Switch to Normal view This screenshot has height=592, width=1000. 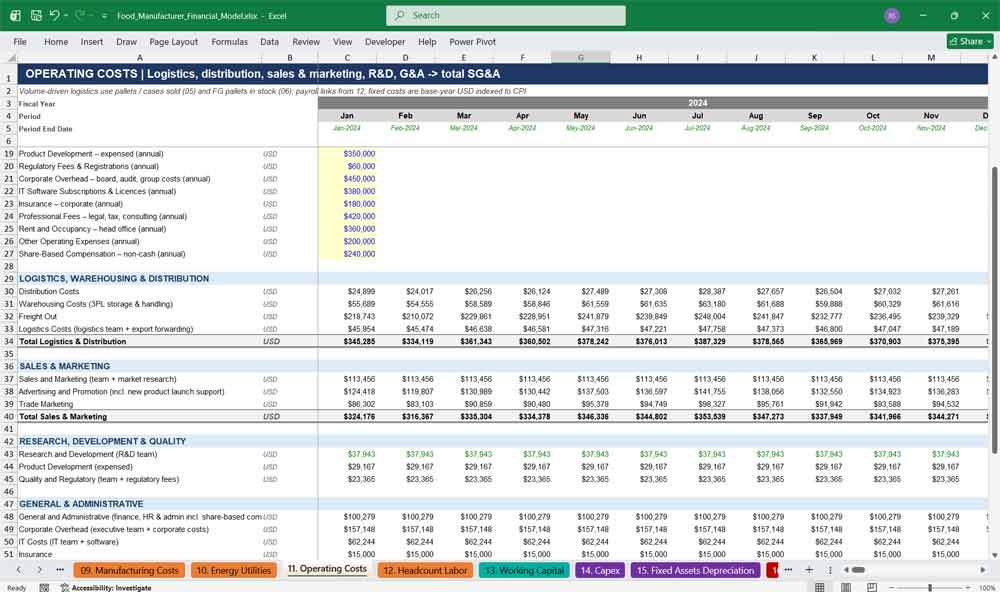pos(820,587)
